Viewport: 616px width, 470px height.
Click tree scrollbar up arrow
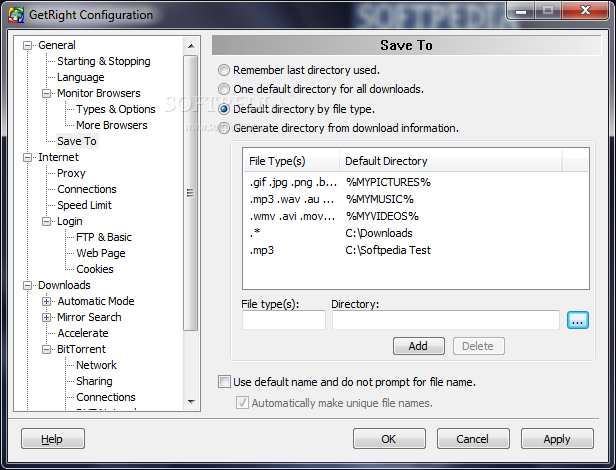click(191, 46)
